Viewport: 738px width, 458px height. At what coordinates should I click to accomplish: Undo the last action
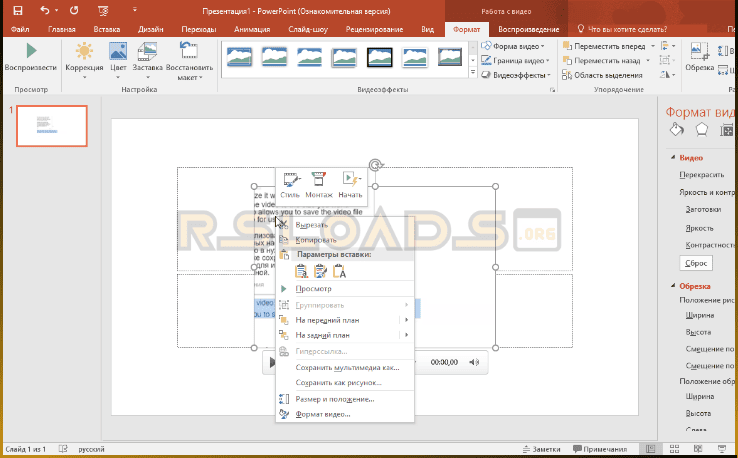45,10
